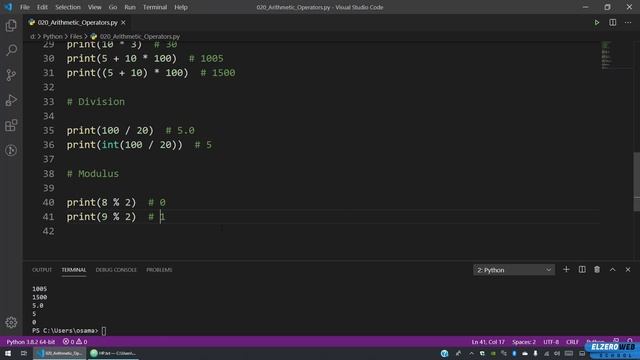Viewport: 640px width, 360px height.
Task: Click 'print(8 % 2)' on line 40
Action: [x=101, y=202]
